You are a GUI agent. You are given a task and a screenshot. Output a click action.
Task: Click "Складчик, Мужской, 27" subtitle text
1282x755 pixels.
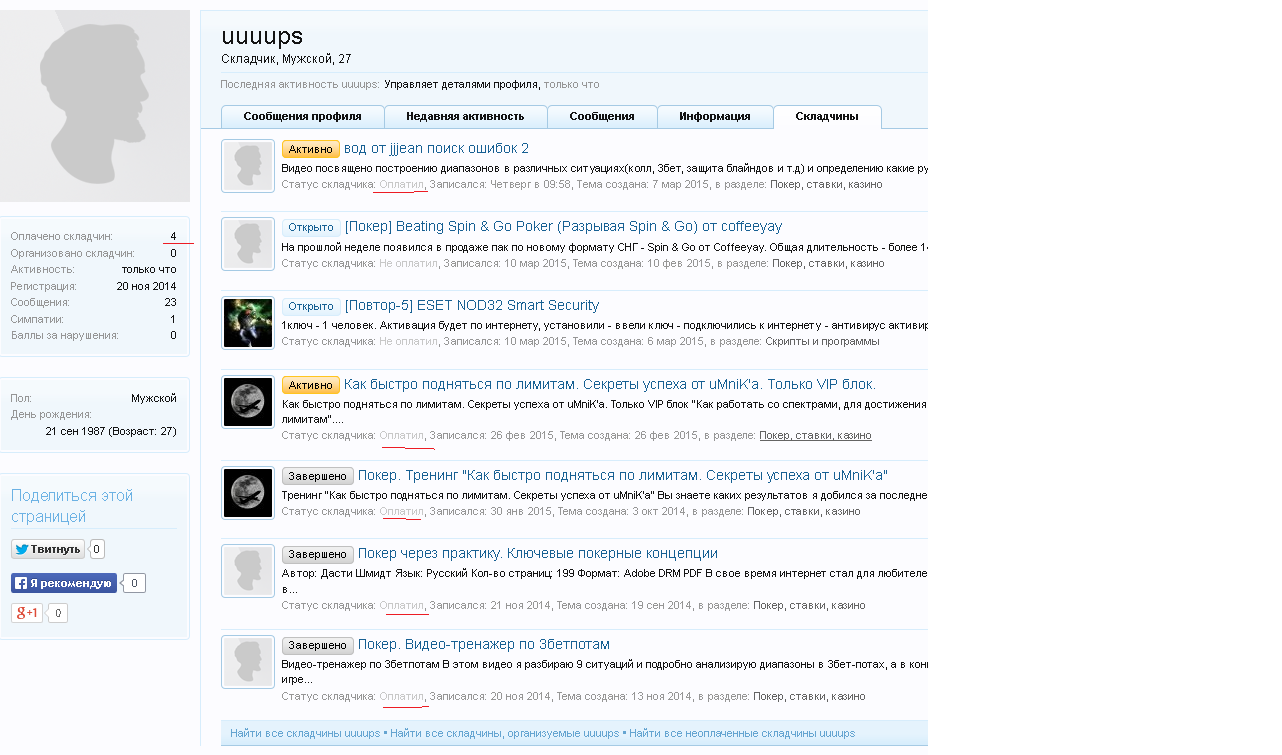(286, 60)
